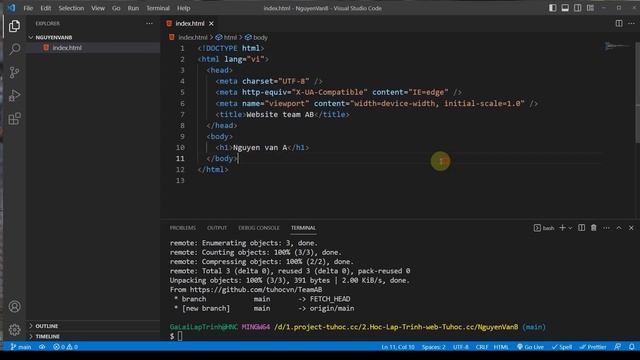640x360 pixels.
Task: Focus the terminal prompt input line
Action: pyautogui.click(x=180, y=336)
